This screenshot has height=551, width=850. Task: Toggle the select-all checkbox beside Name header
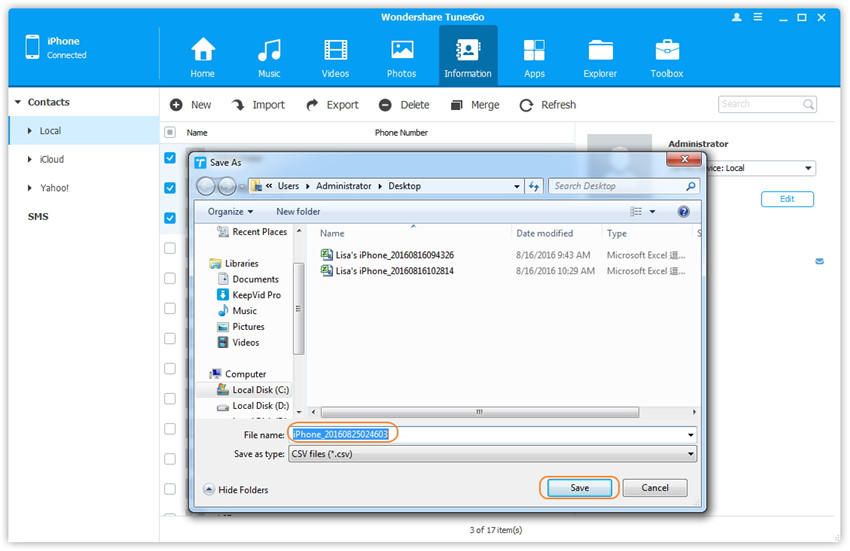pos(170,132)
